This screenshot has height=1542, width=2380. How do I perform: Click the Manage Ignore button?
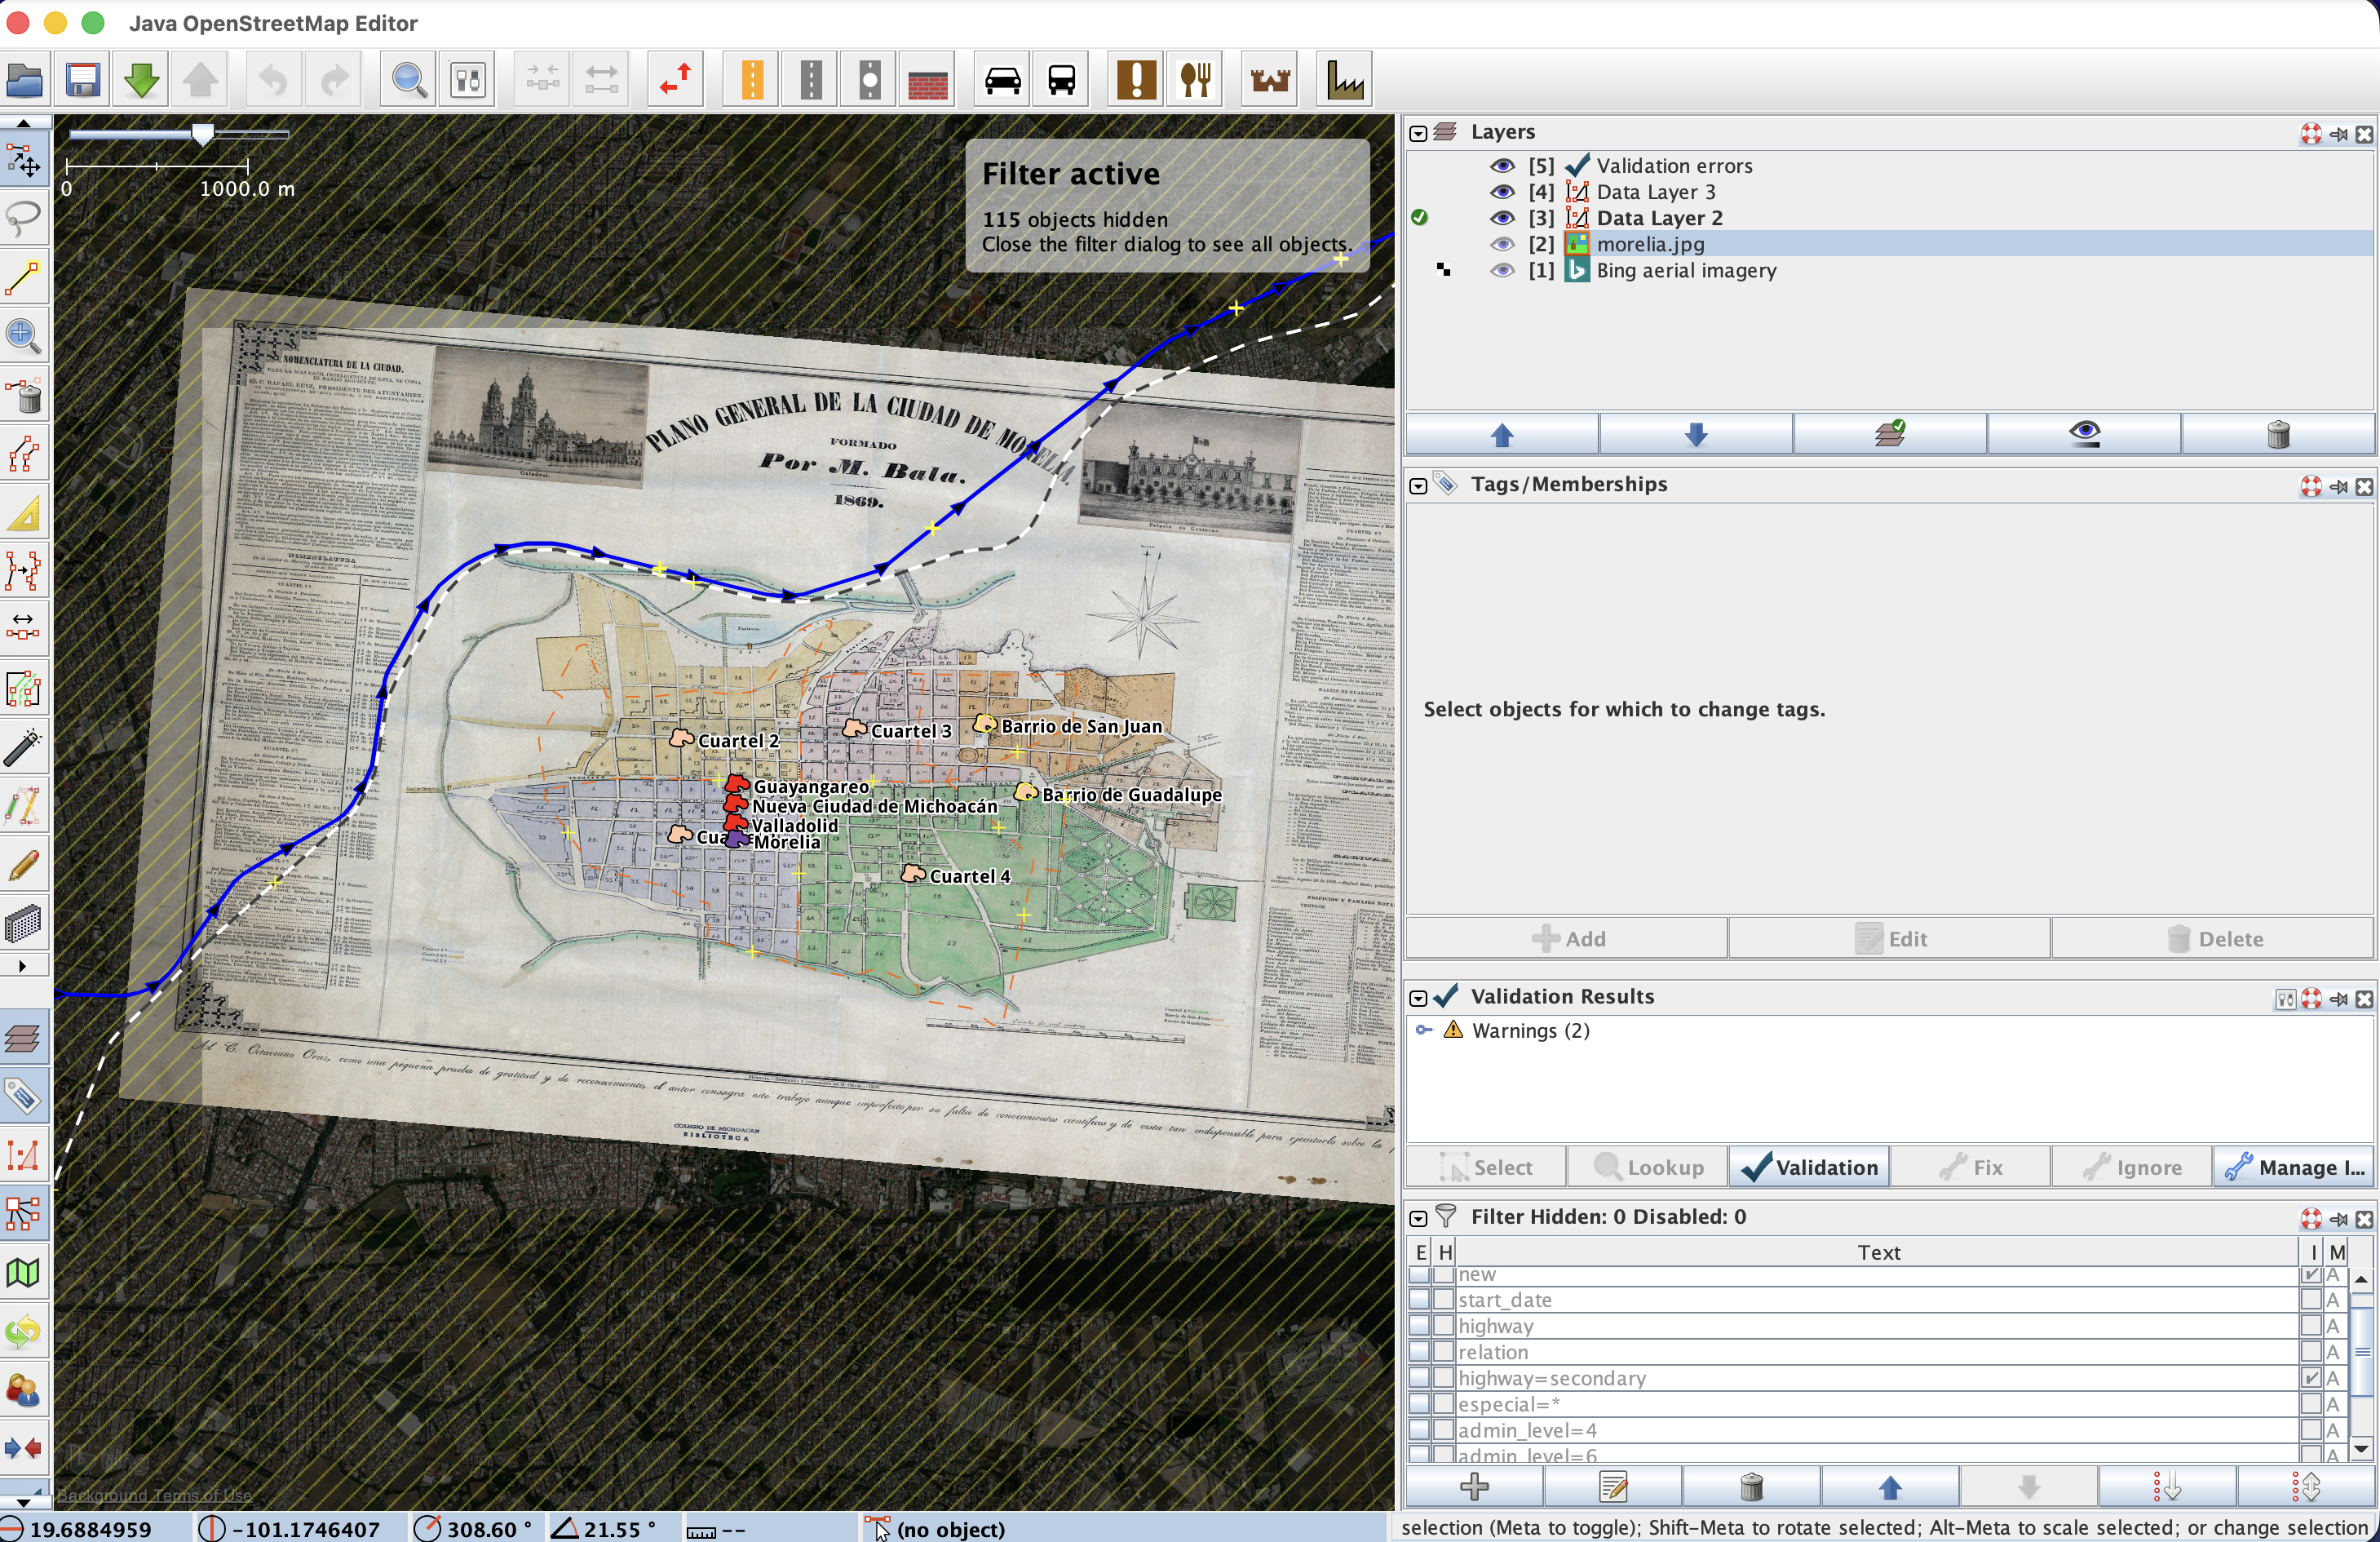(2294, 1167)
